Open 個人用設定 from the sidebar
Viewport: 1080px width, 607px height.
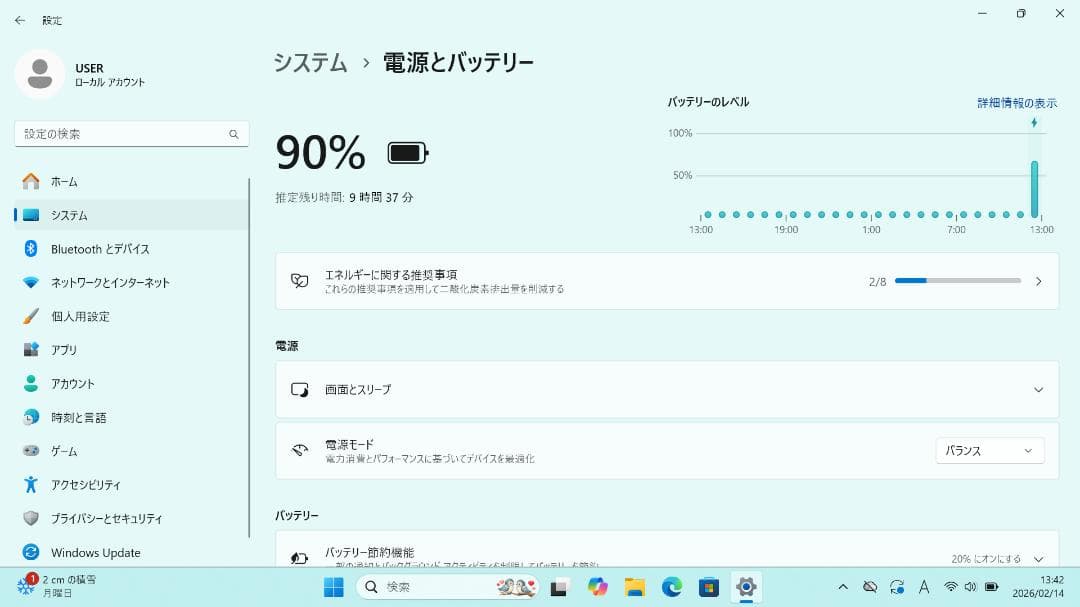pyautogui.click(x=78, y=316)
